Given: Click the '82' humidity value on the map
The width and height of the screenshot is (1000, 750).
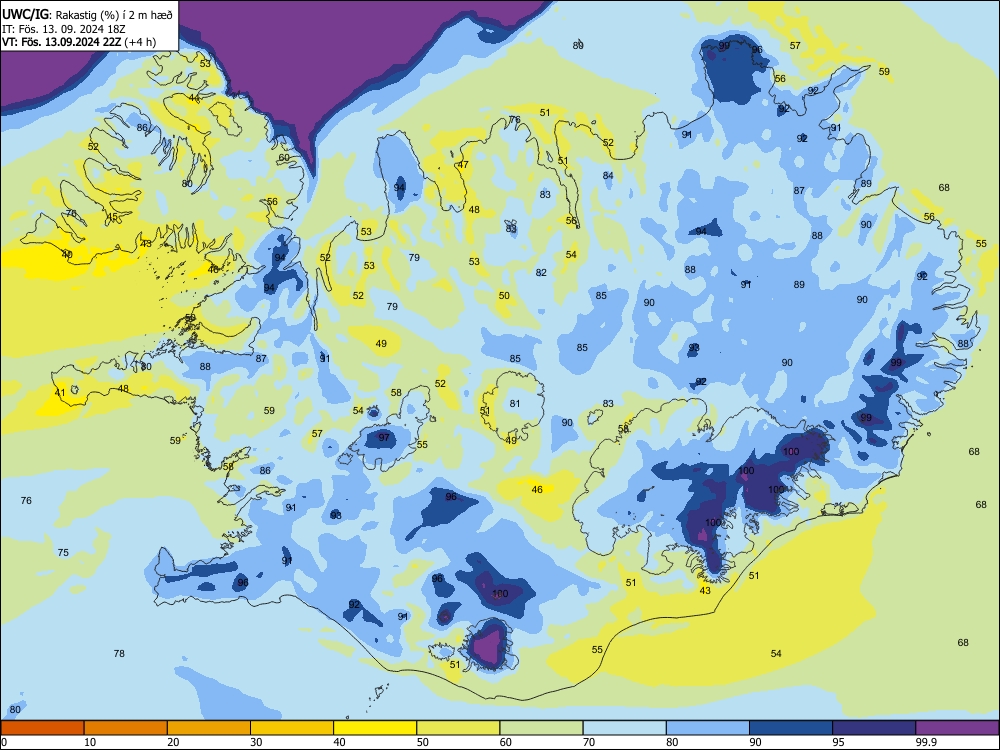Looking at the screenshot, I should pyautogui.click(x=541, y=273).
